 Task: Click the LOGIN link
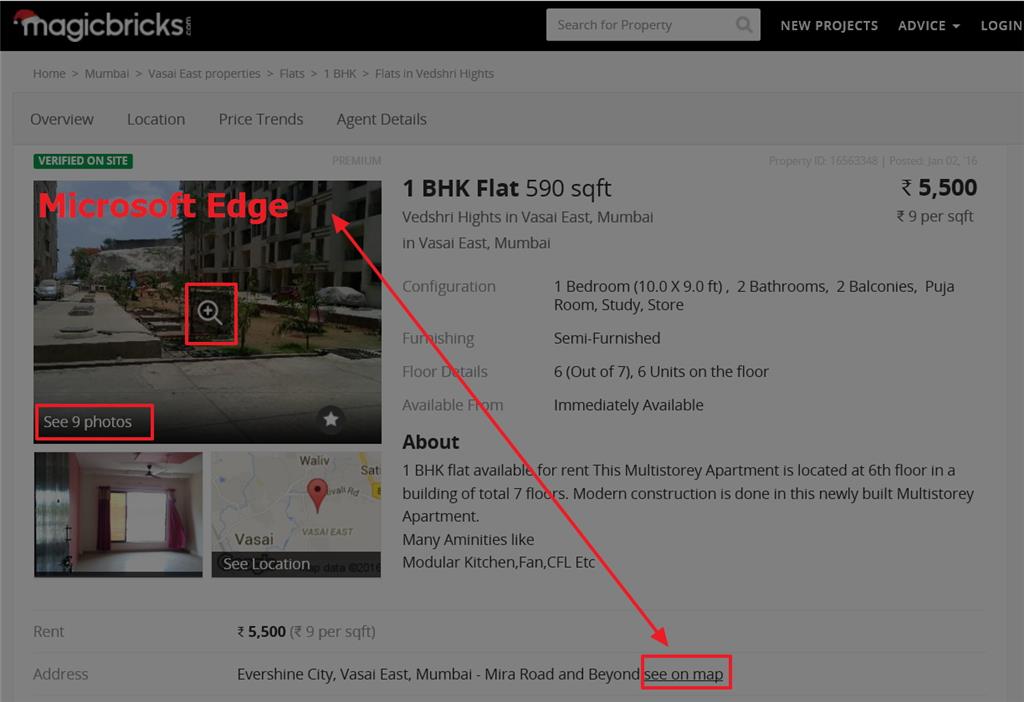[x=1001, y=25]
